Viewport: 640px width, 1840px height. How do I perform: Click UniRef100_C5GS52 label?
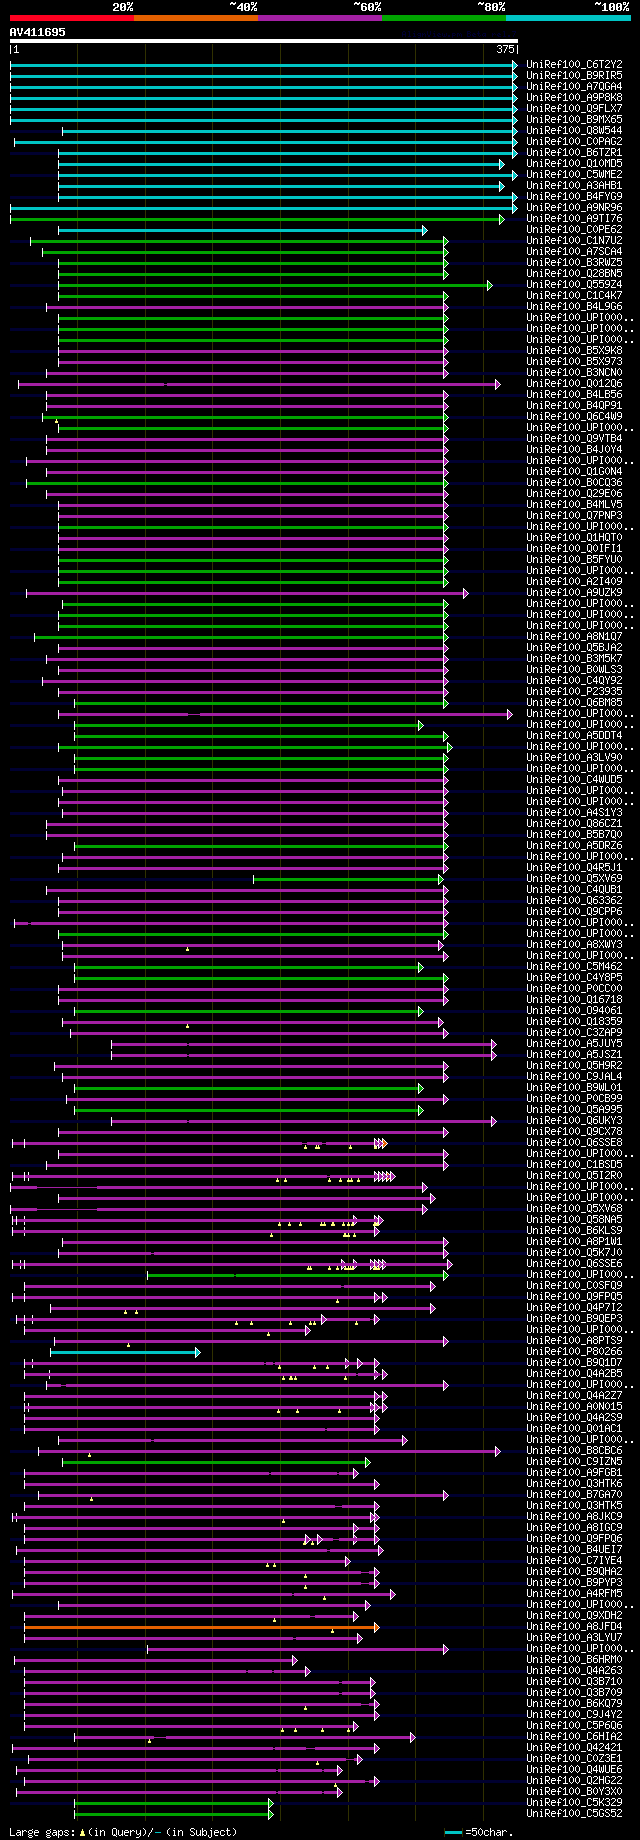click(x=574, y=1813)
